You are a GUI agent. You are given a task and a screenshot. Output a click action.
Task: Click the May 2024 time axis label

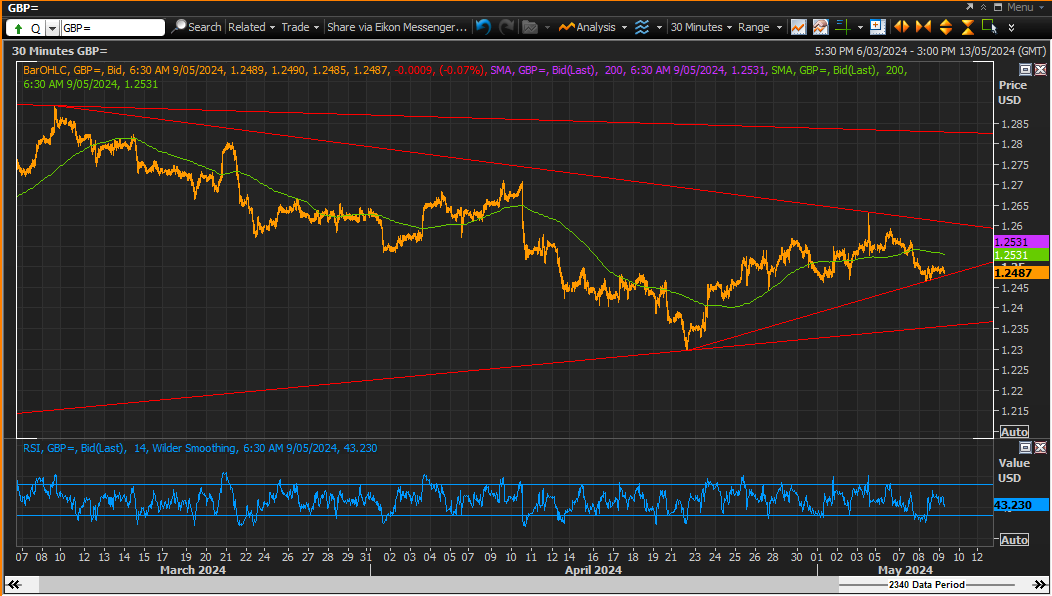click(904, 570)
